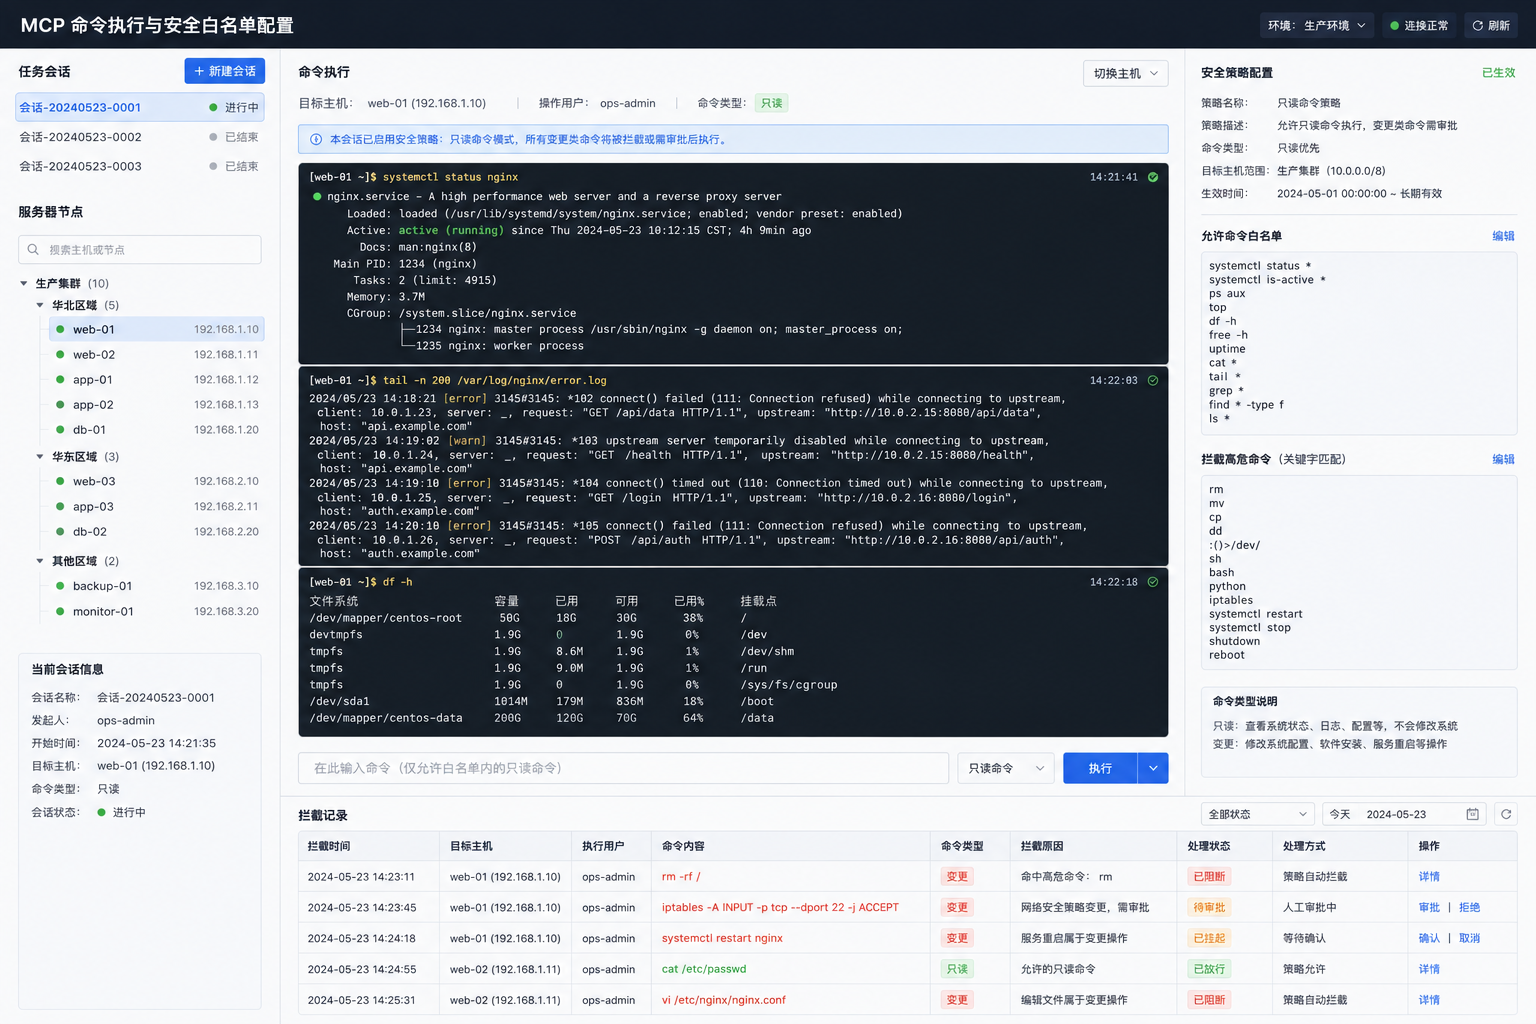Screen dimensions: 1536x1024
Task: Select the web-03 node
Action: tap(157, 482)
